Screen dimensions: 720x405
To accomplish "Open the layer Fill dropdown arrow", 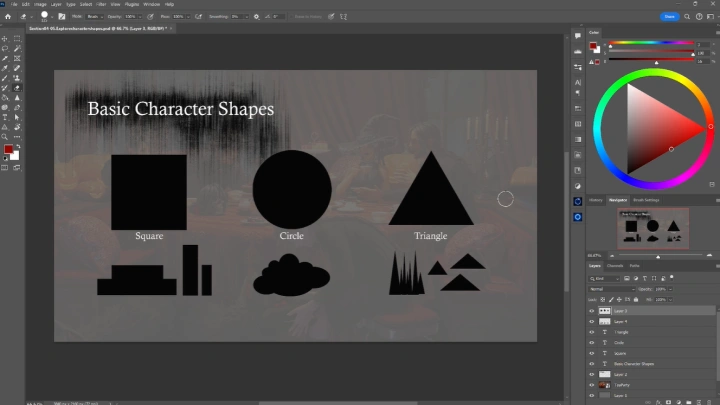I will pos(670,299).
